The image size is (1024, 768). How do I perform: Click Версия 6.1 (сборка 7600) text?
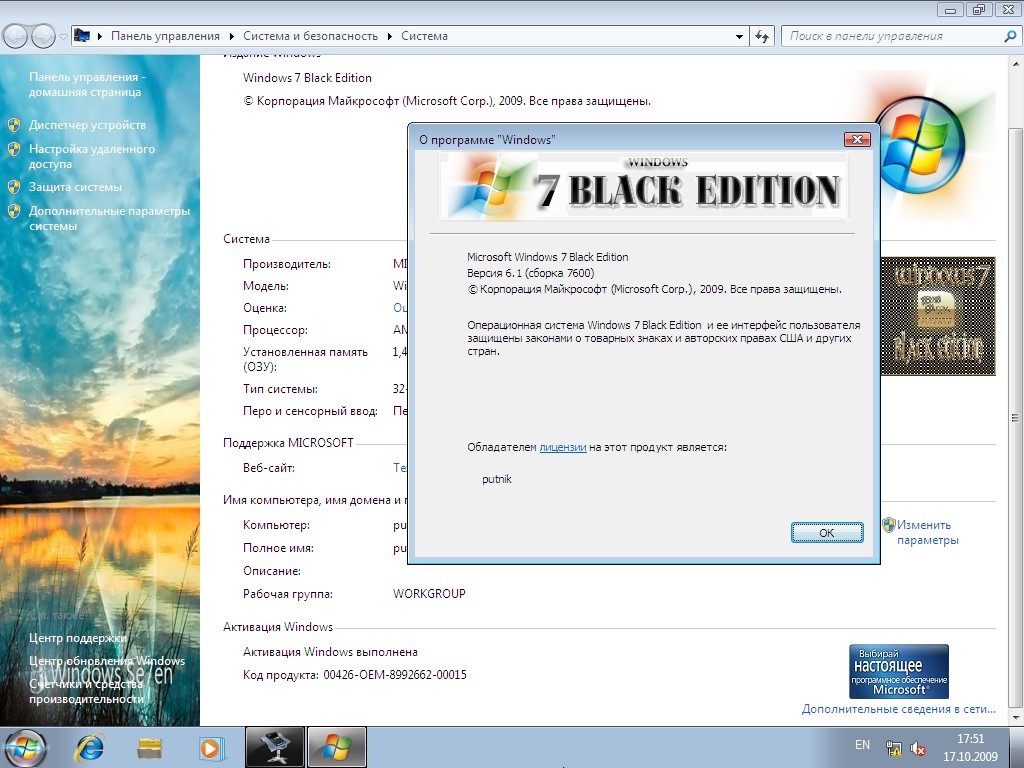530,273
